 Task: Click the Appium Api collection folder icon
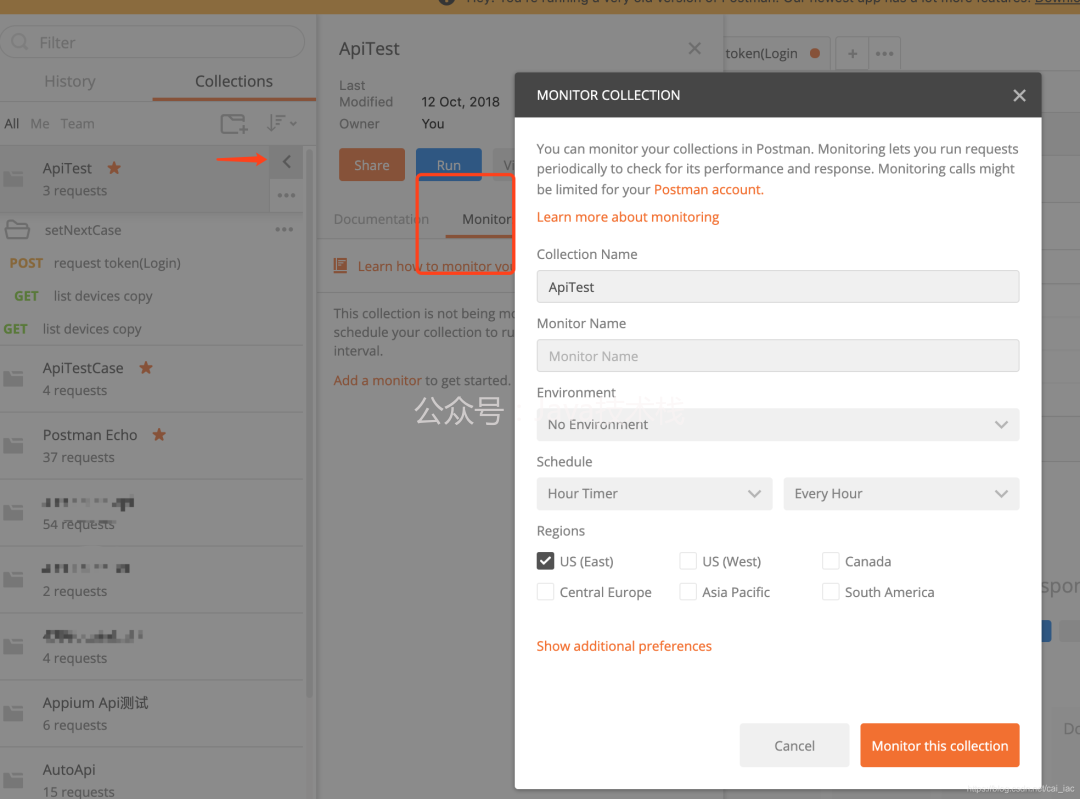coord(13,713)
